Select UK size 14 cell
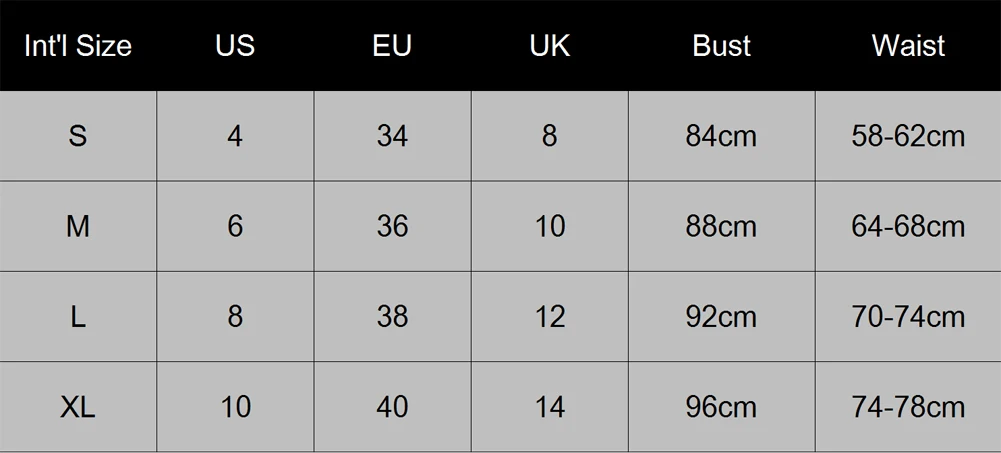Image resolution: width=1001 pixels, height=453 pixels. pyautogui.click(x=550, y=407)
